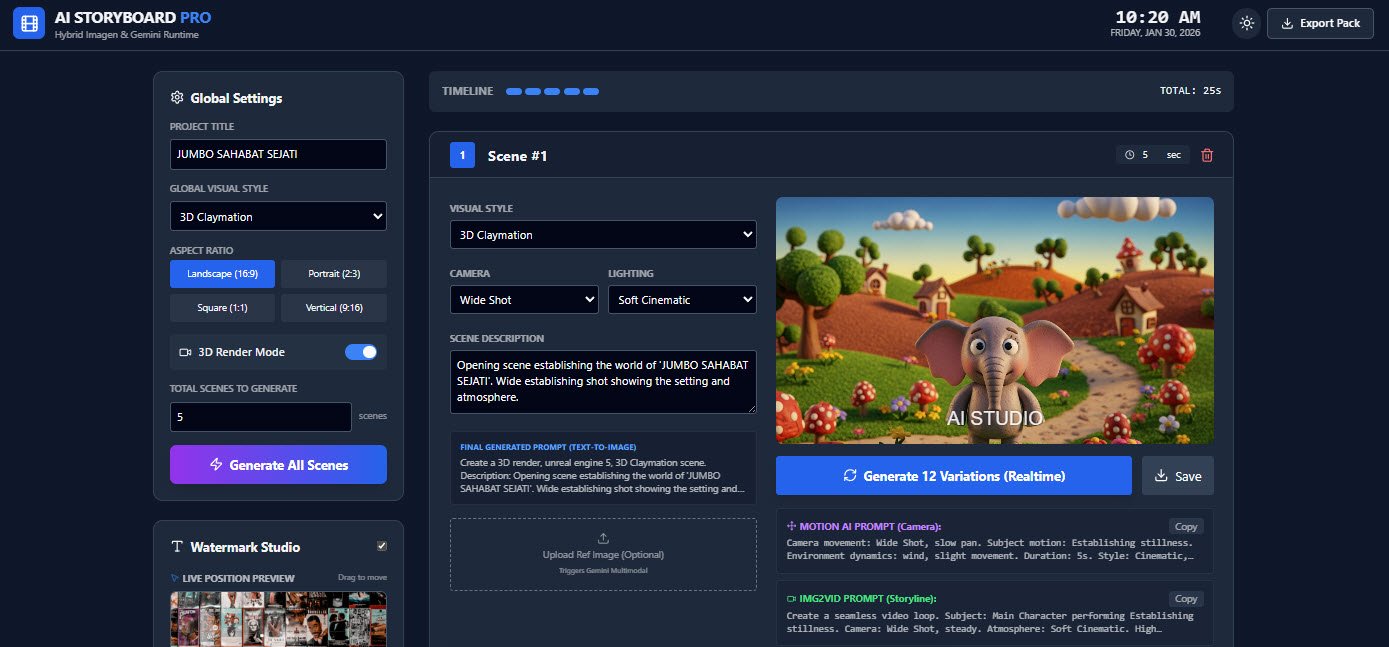Click the Total Scenes to Generate field
The width and height of the screenshot is (1389, 647).
(261, 416)
